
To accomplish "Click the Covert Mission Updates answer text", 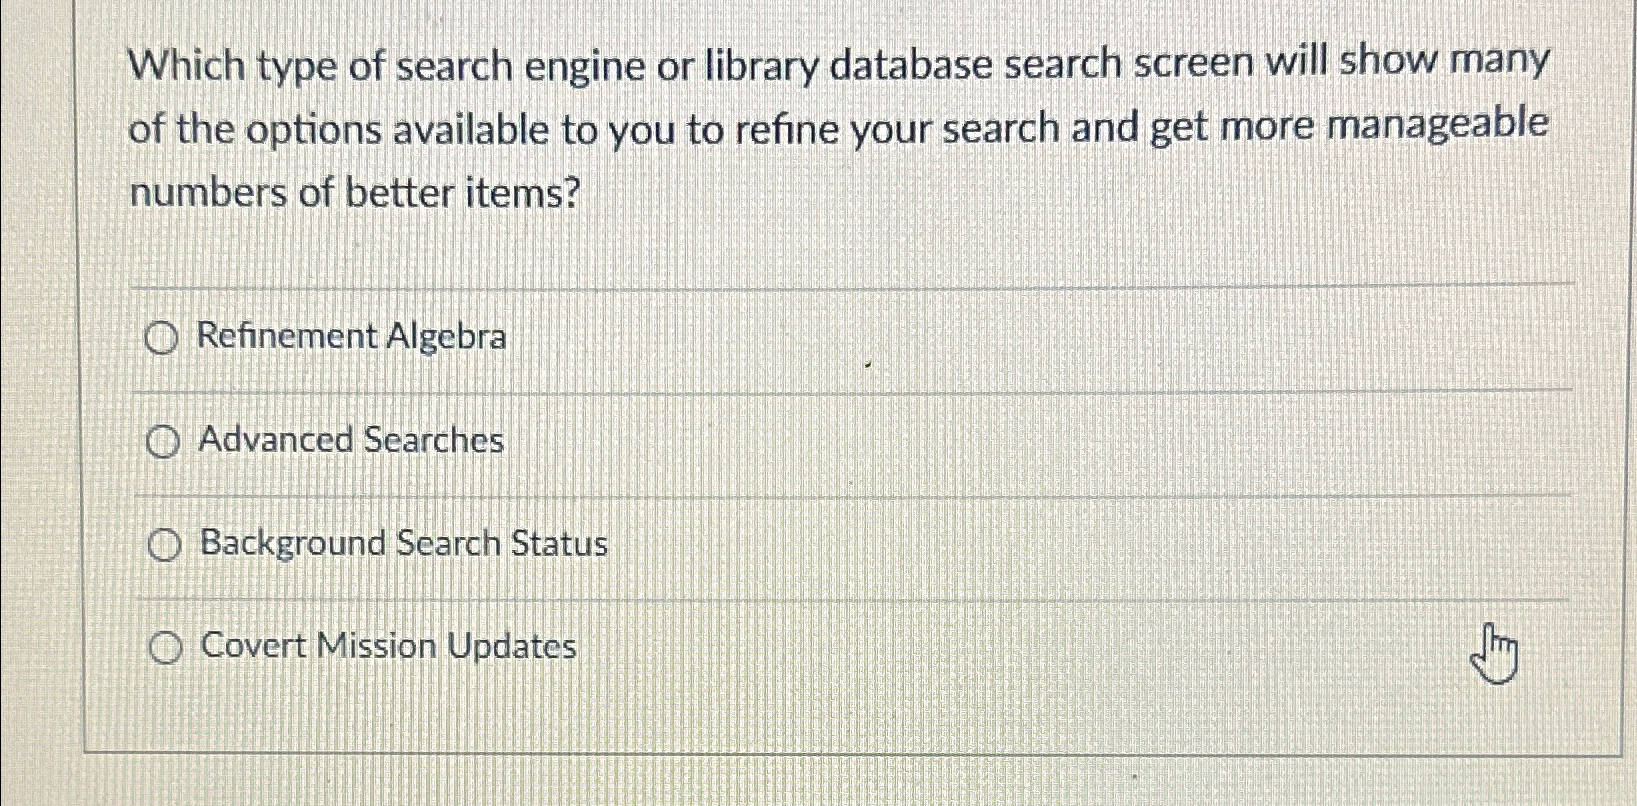I will (x=387, y=647).
